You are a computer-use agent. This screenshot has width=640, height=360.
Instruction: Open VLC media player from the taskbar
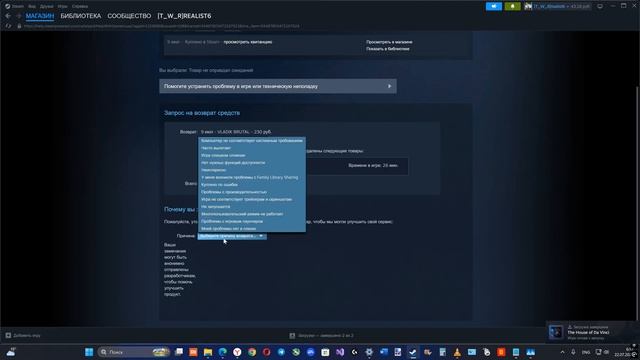pos(457,352)
